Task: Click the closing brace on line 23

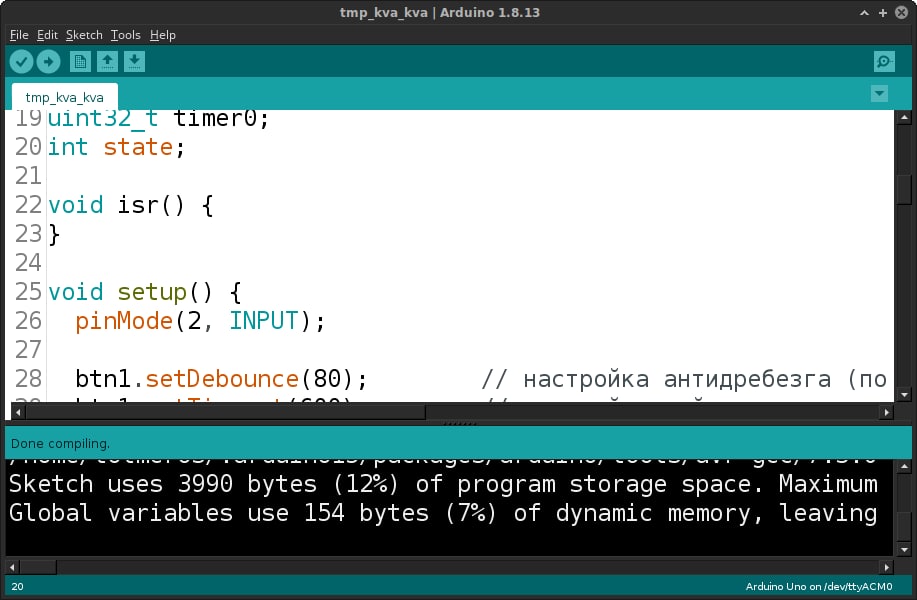Action: point(54,235)
